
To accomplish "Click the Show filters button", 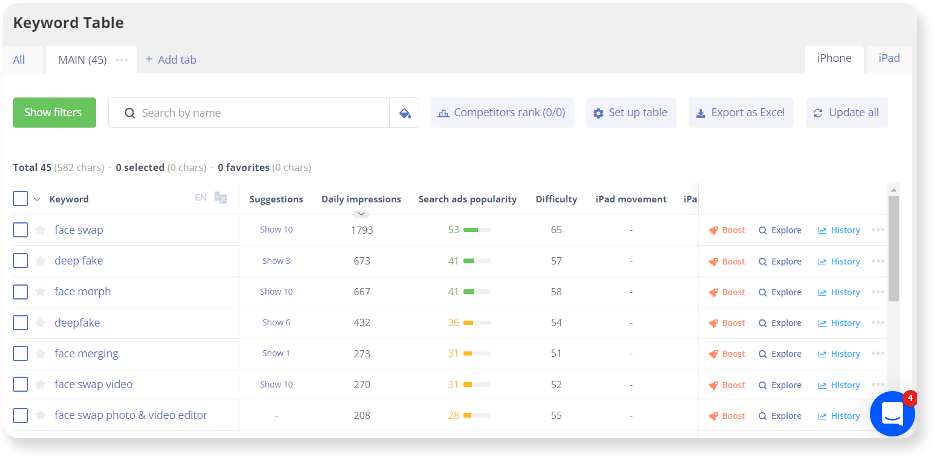I will [54, 113].
